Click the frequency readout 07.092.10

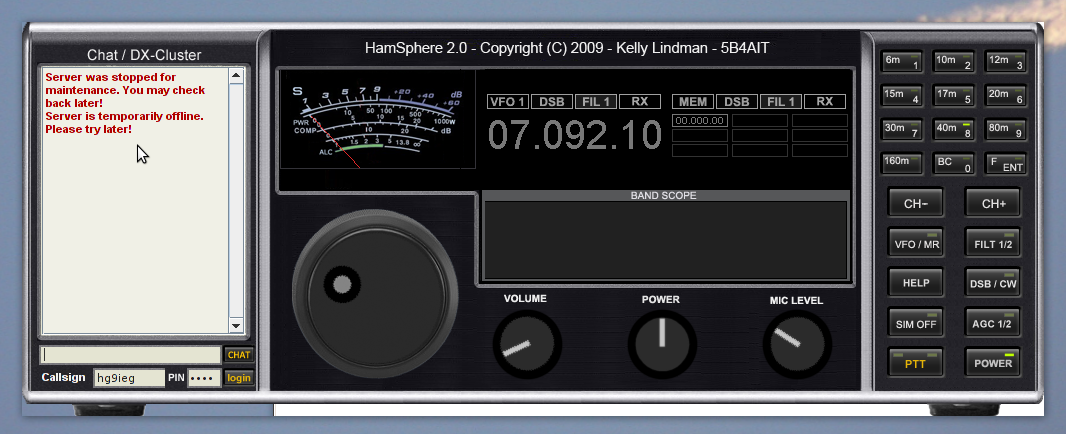pyautogui.click(x=574, y=135)
